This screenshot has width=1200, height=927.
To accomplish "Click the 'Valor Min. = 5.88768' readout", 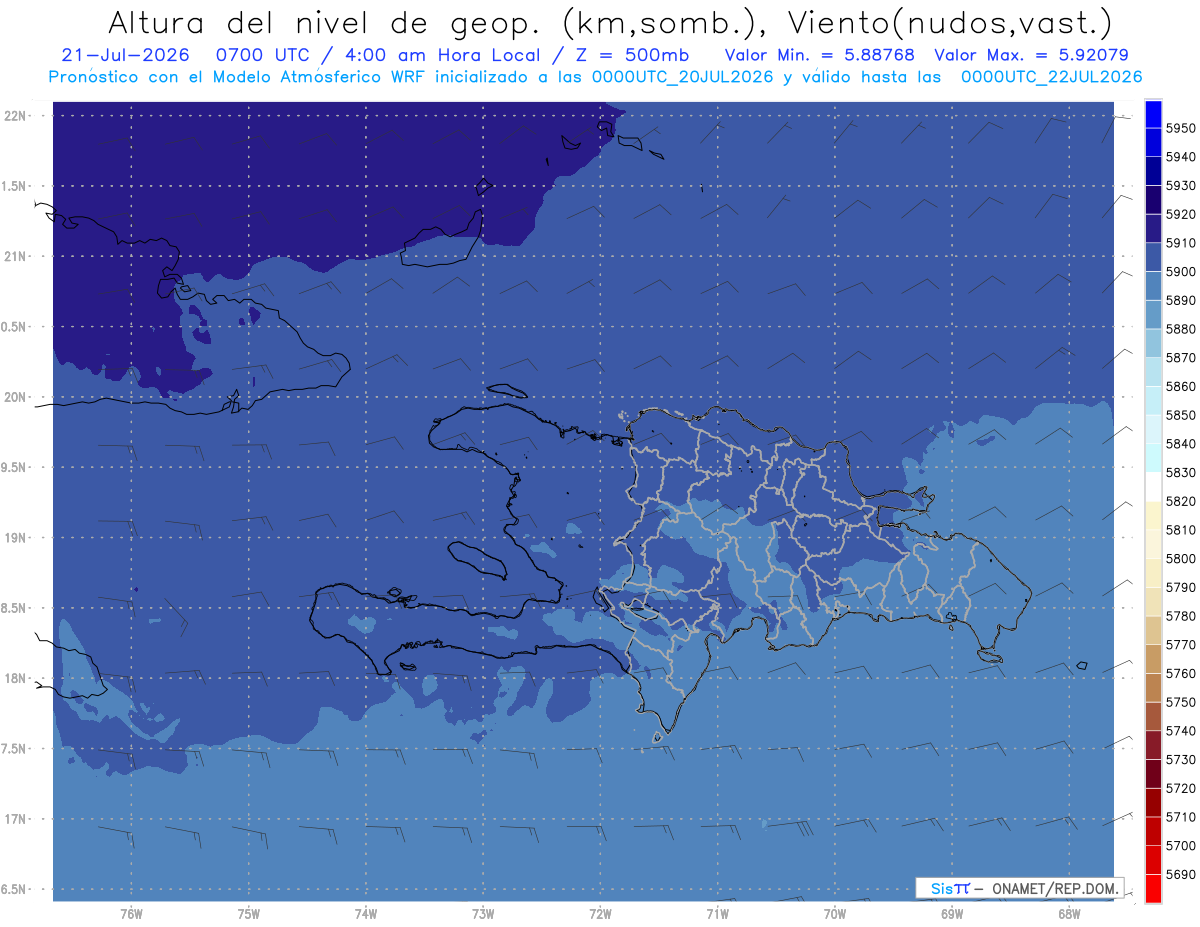I will (x=820, y=55).
